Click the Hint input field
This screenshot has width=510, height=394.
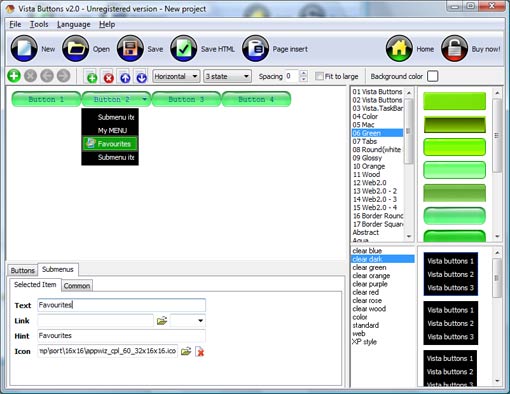coord(121,336)
